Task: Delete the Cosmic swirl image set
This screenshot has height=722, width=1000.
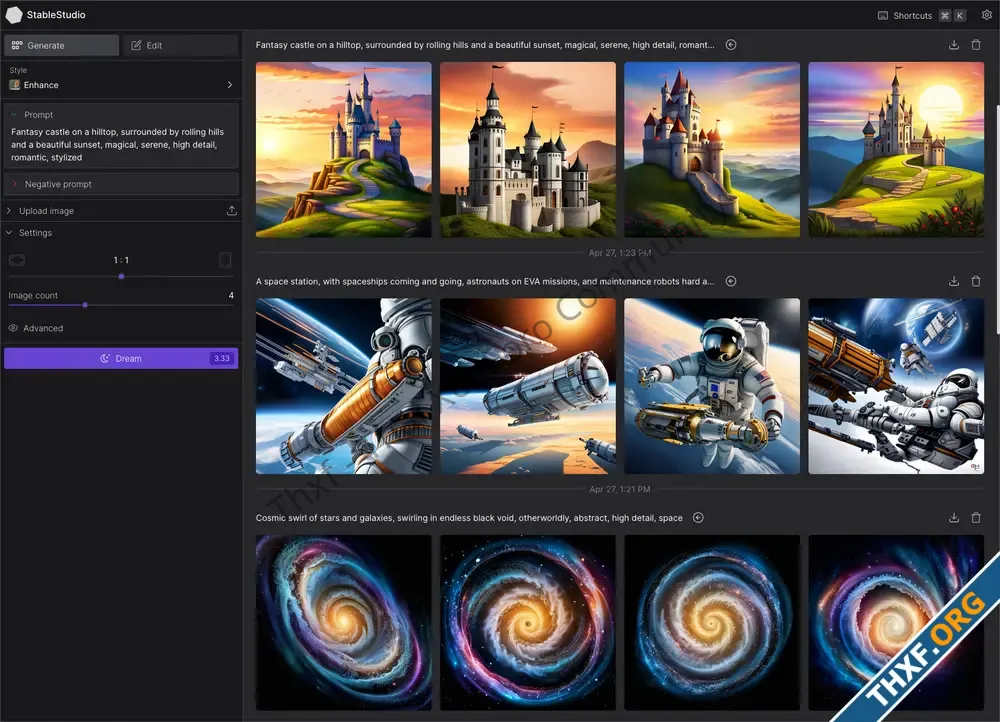Action: (x=976, y=518)
